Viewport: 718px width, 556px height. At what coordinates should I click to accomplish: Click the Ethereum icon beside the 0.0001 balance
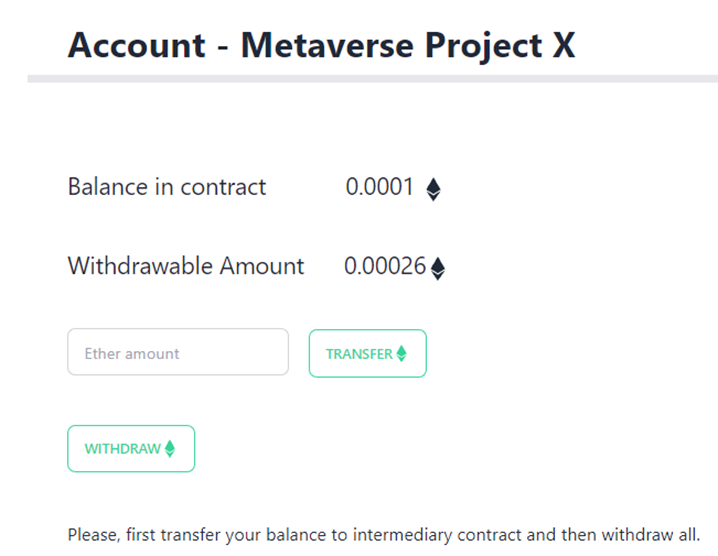pos(433,189)
